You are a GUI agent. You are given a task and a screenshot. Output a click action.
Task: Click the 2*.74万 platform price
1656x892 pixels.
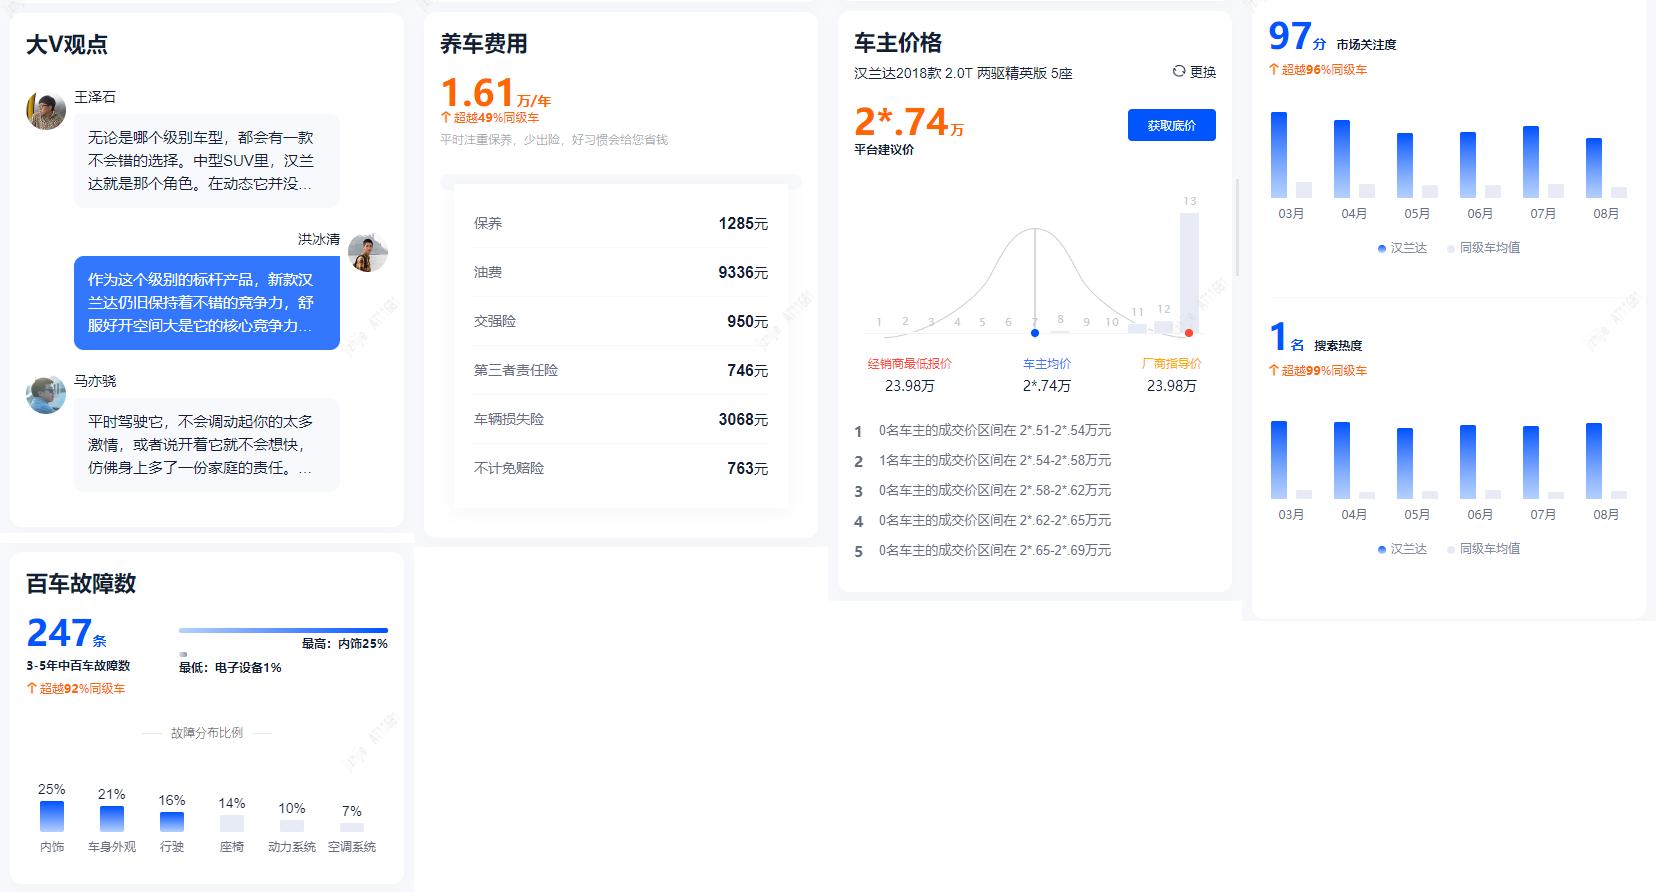909,122
